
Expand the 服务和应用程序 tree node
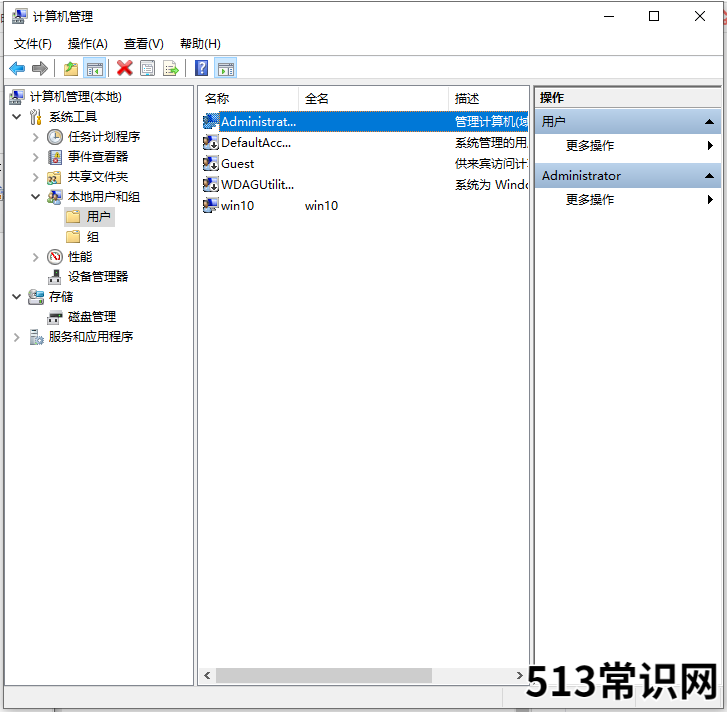[x=17, y=337]
